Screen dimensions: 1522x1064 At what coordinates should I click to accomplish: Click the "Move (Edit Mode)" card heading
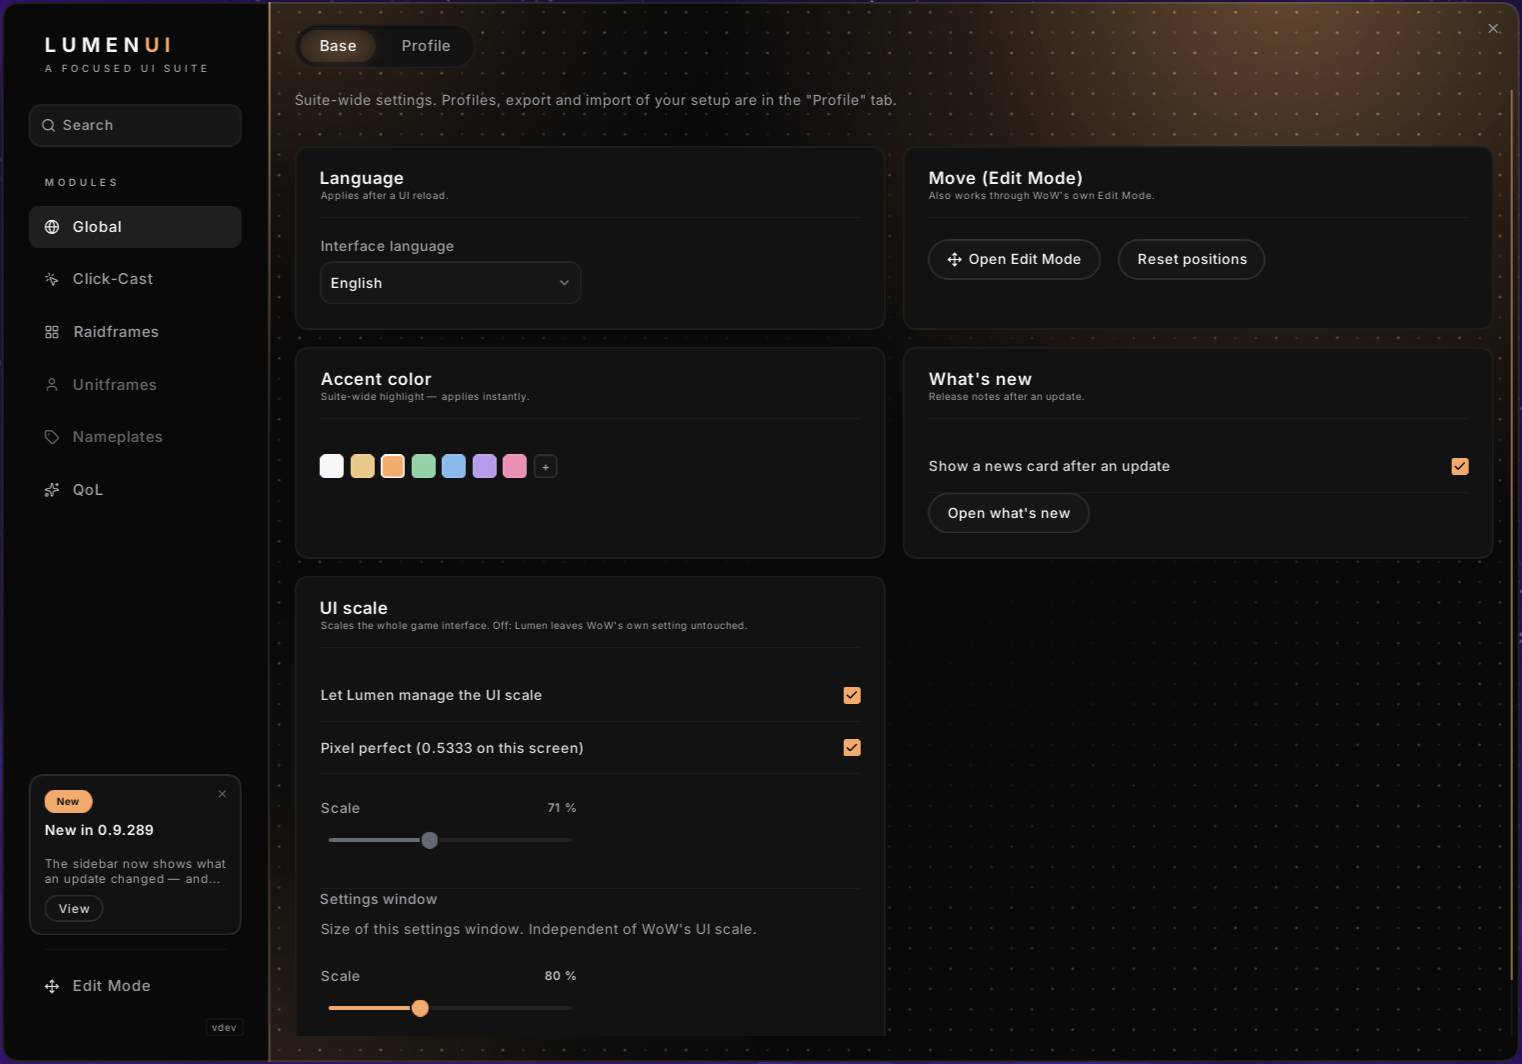coord(1006,178)
